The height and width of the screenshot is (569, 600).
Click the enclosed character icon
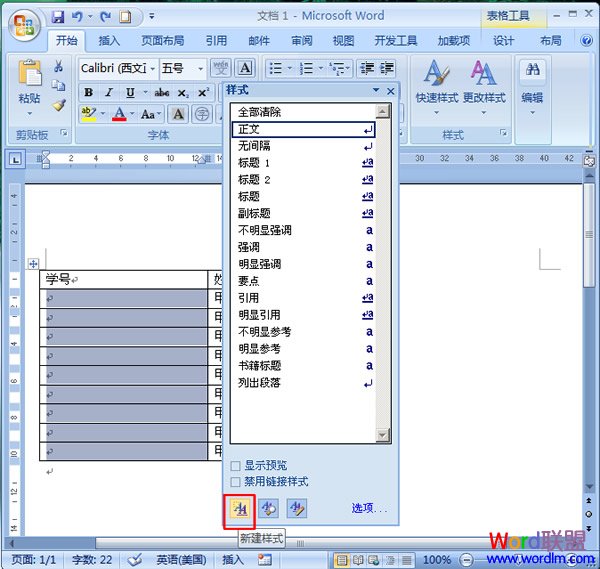pyautogui.click(x=202, y=114)
